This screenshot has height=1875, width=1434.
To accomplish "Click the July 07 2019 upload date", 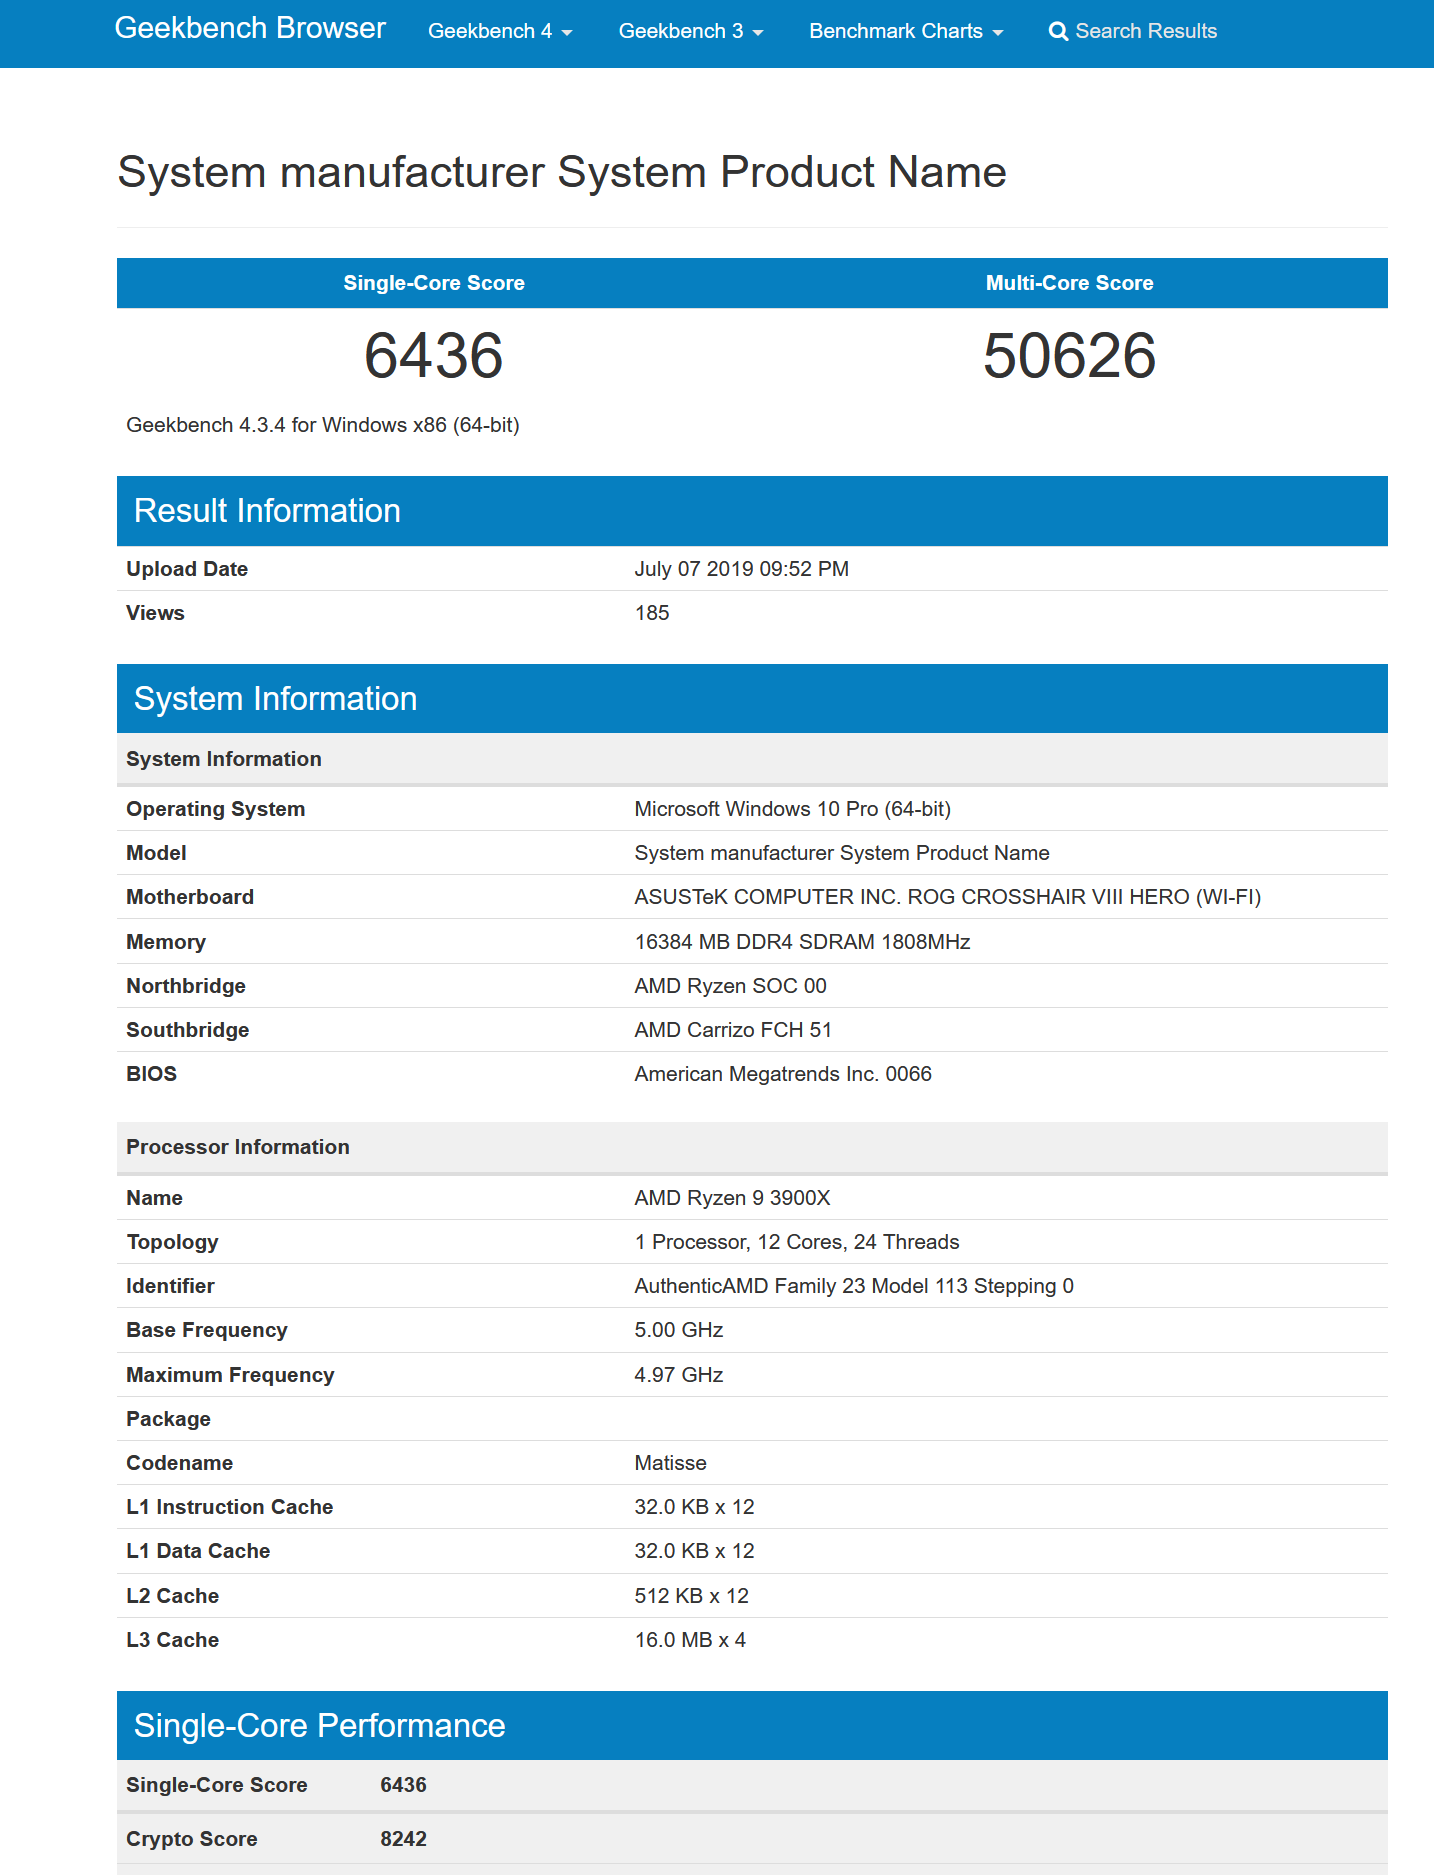I will [x=741, y=569].
